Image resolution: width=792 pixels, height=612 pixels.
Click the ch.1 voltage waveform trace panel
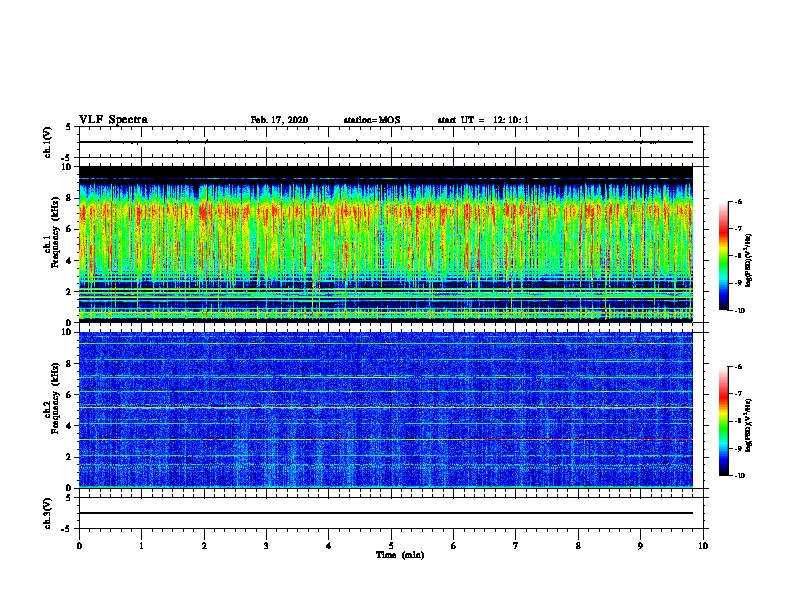[391, 142]
